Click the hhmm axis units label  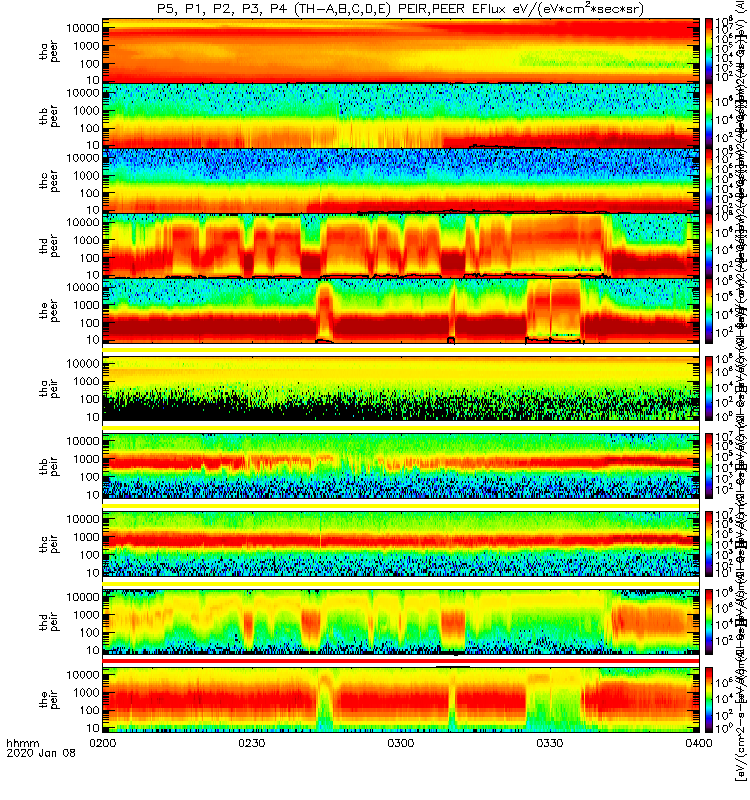click(22, 743)
